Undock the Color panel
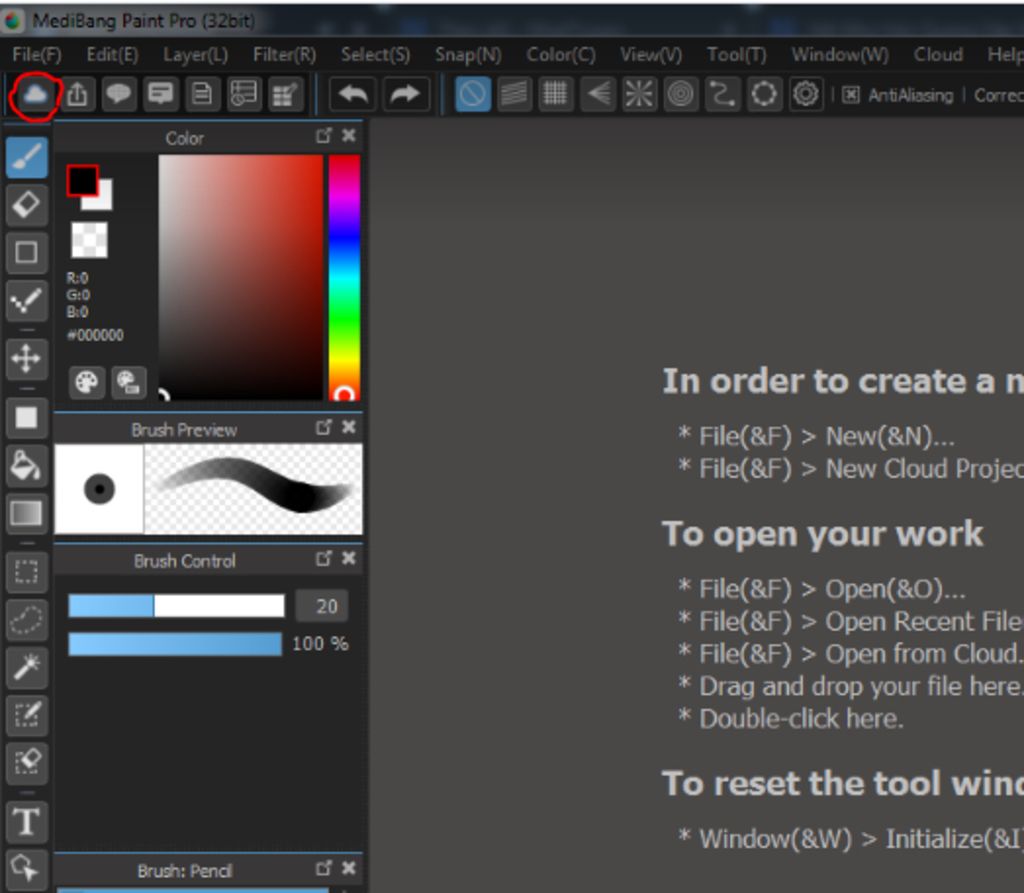Image resolution: width=1024 pixels, height=893 pixels. click(x=324, y=135)
